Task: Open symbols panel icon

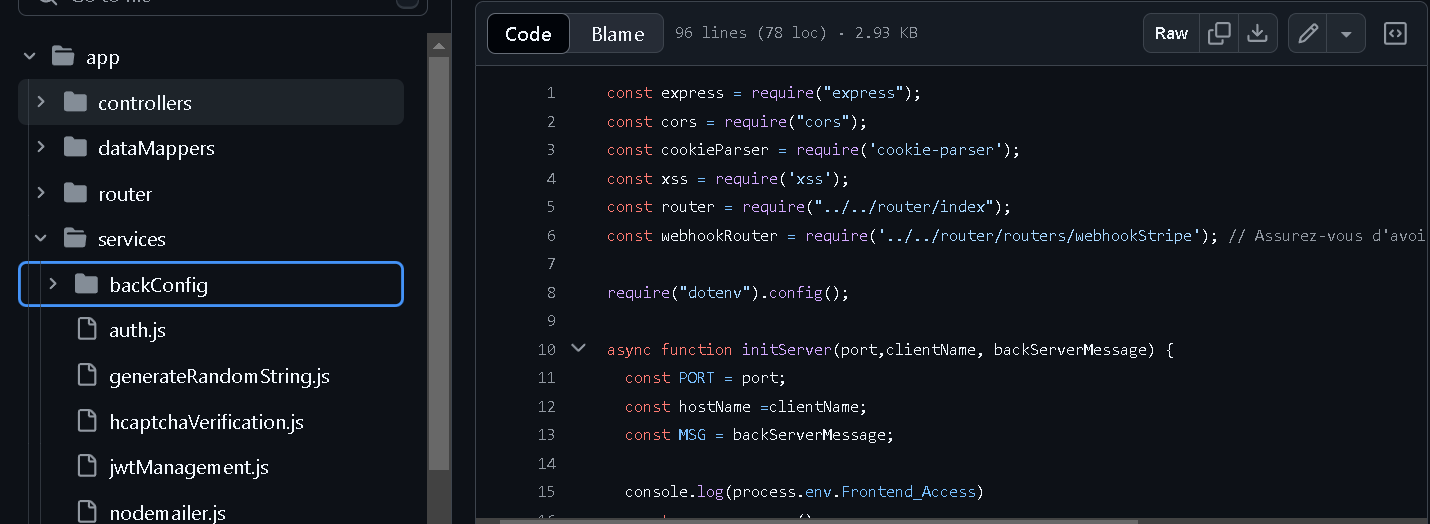Action: pyautogui.click(x=1395, y=33)
